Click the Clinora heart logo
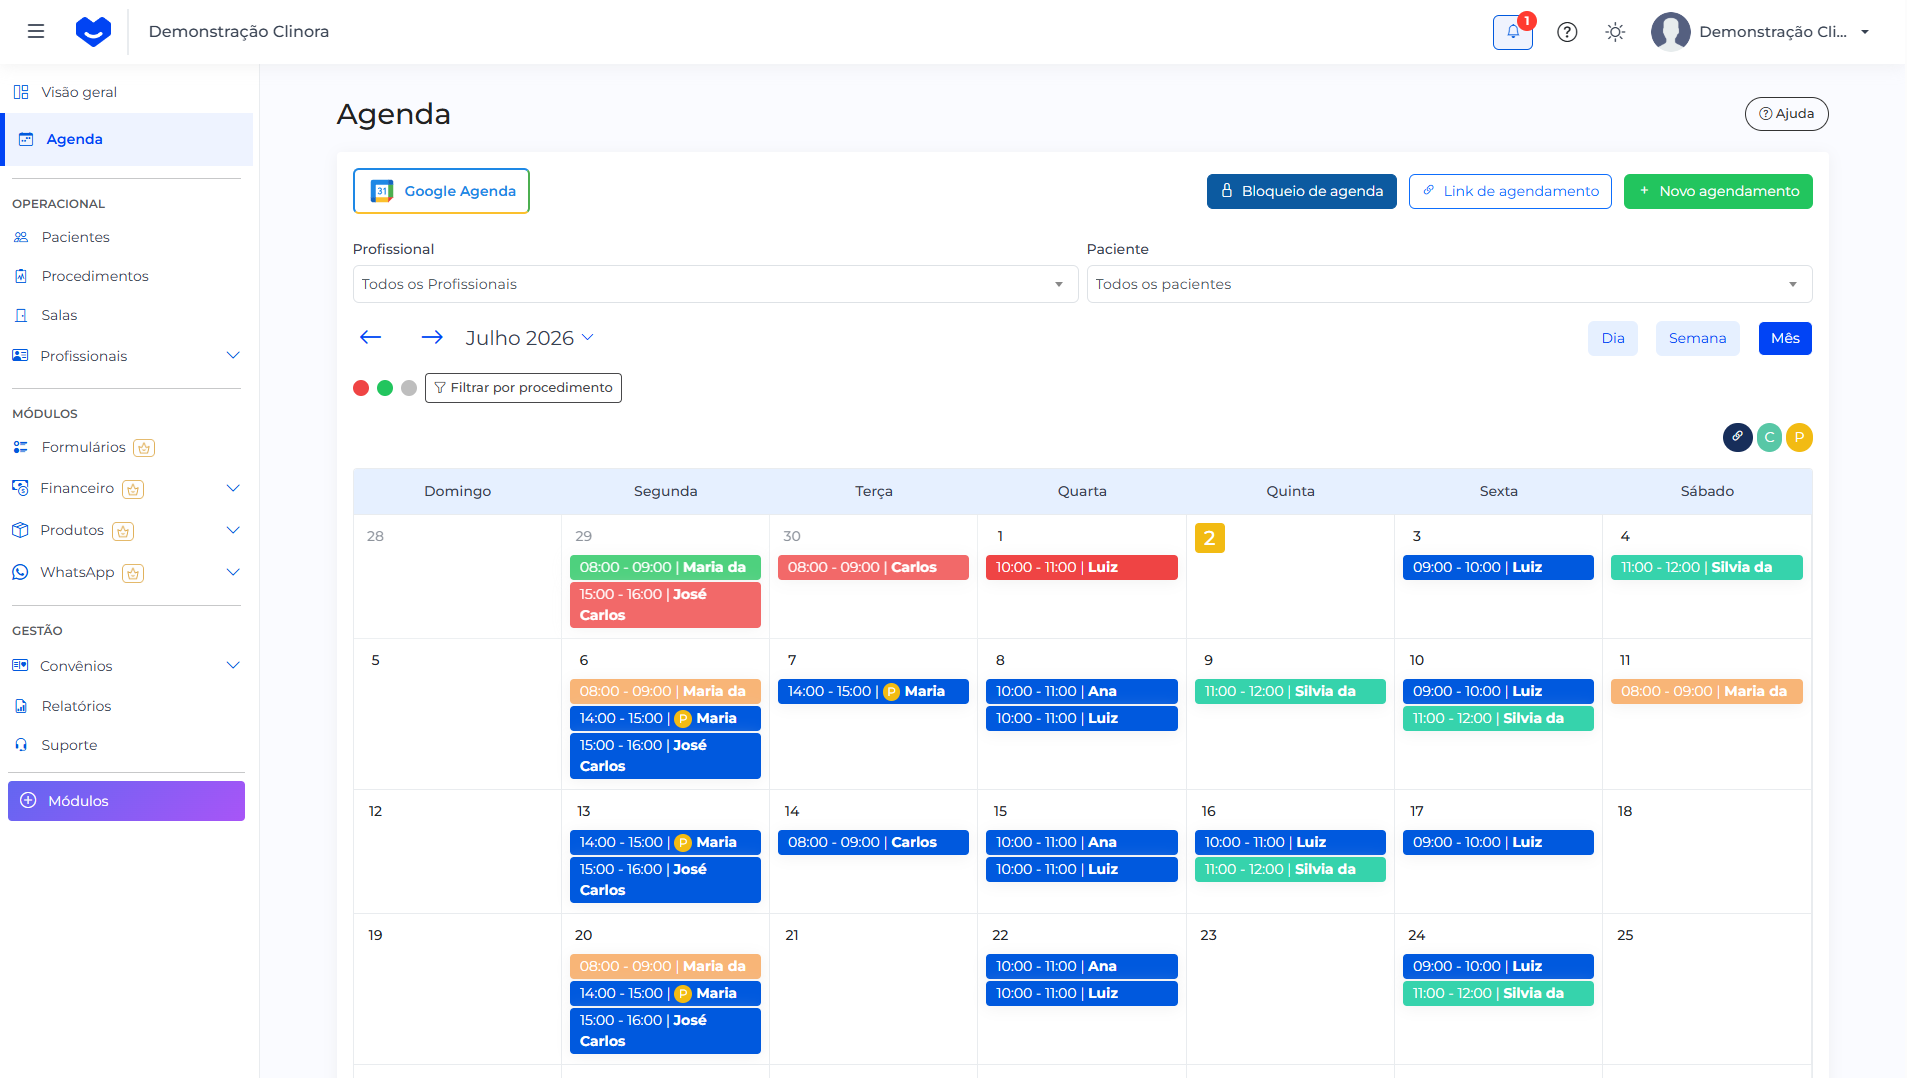This screenshot has height=1078, width=1907. (93, 31)
